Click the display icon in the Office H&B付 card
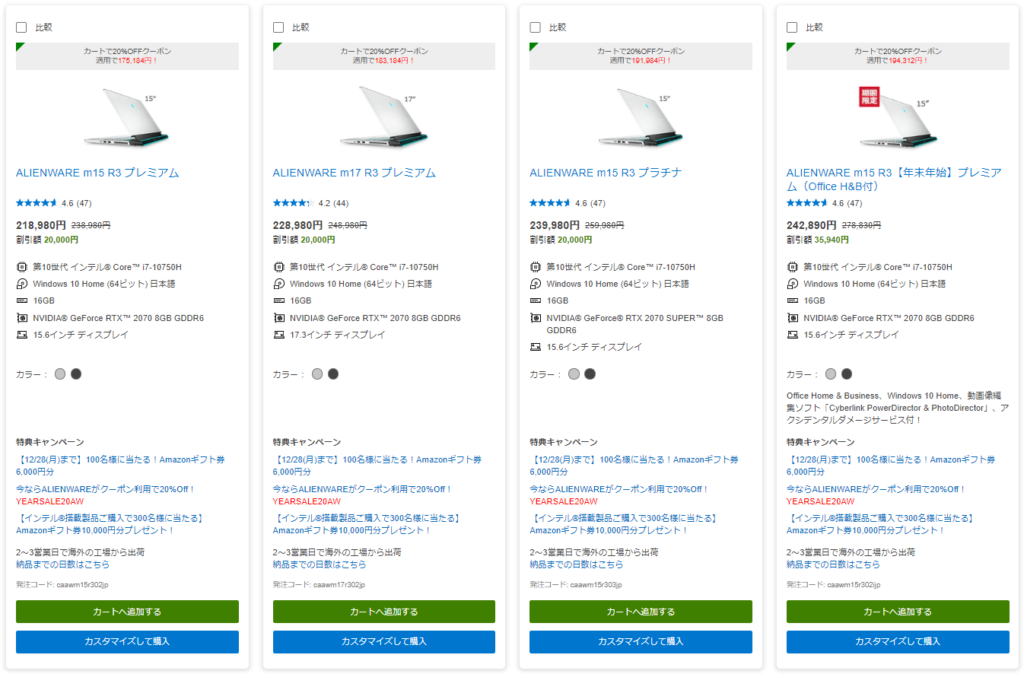 click(x=792, y=335)
